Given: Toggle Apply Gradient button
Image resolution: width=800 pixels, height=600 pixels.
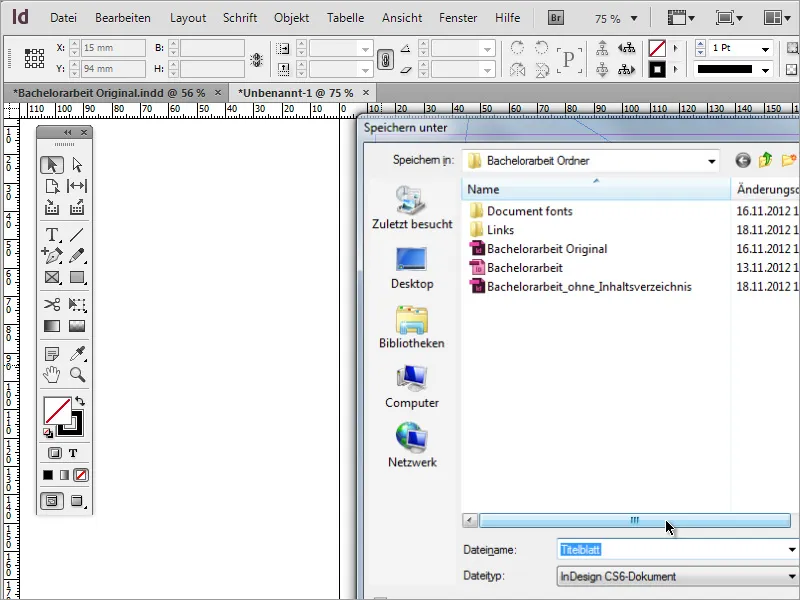Looking at the screenshot, I should pyautogui.click(x=64, y=475).
